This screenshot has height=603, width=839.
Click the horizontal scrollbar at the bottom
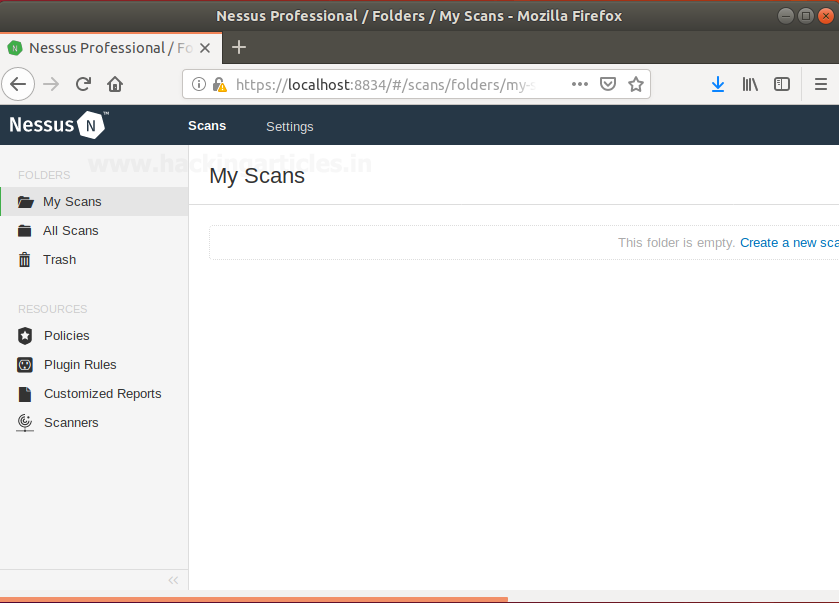[x=254, y=600]
